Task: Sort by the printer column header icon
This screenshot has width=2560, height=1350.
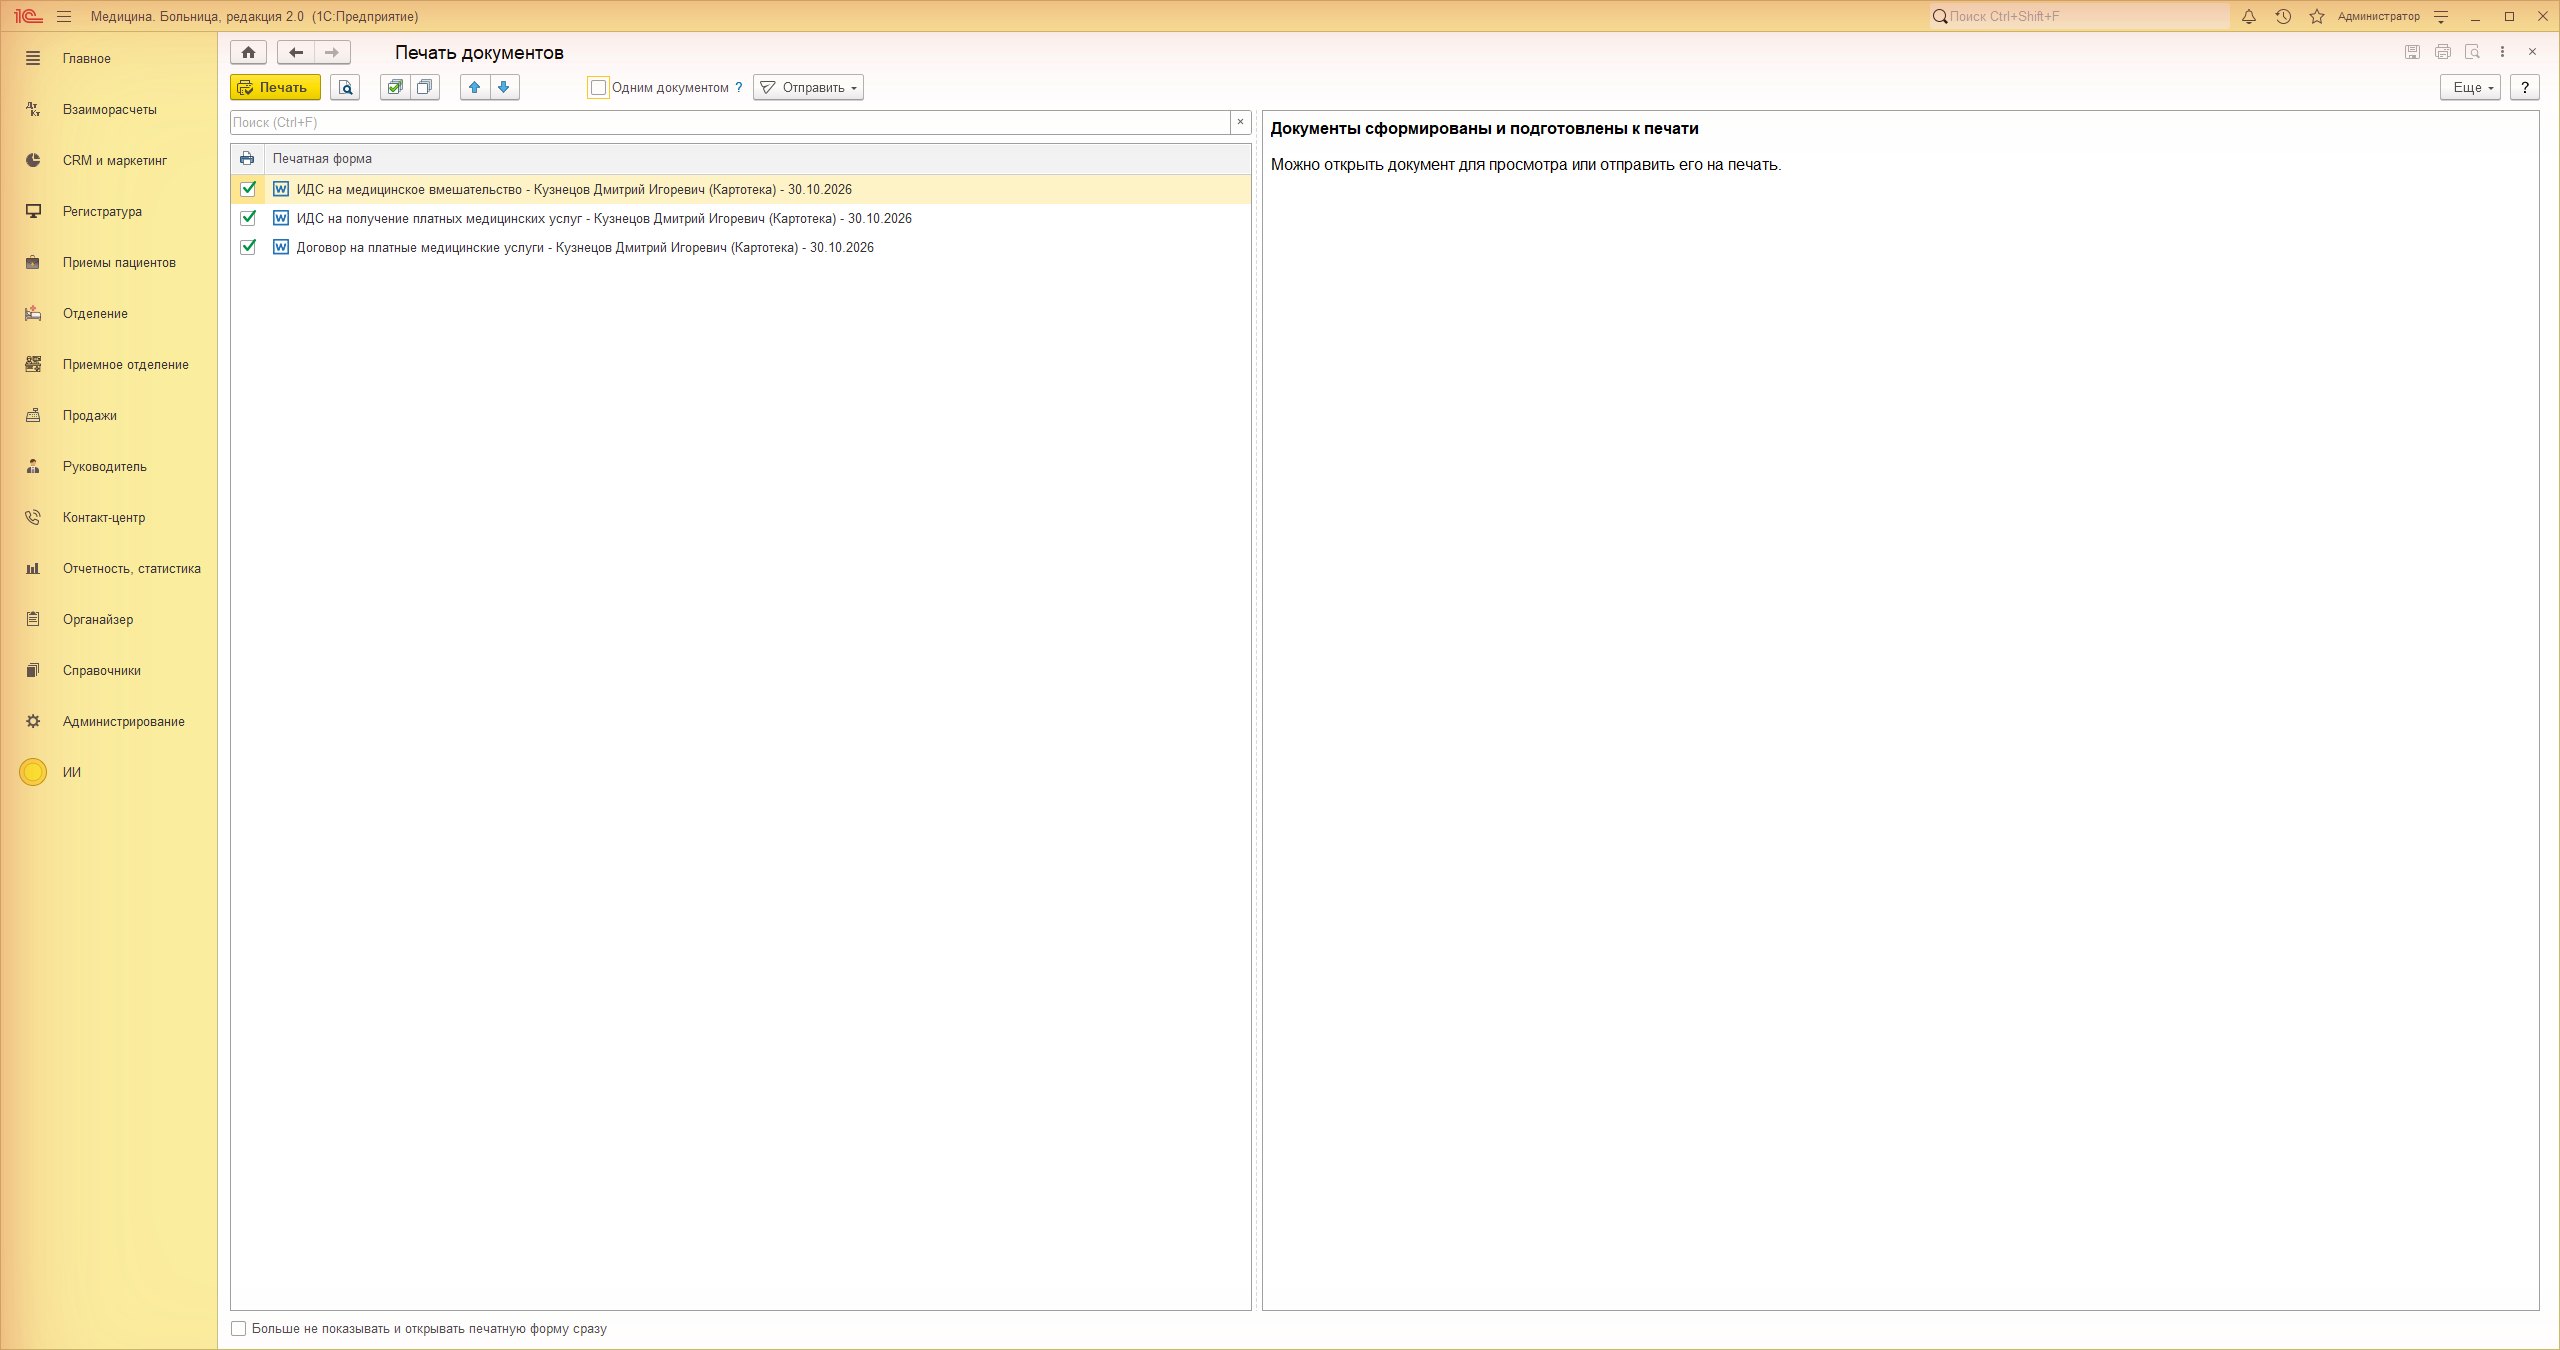Action: pos(247,158)
